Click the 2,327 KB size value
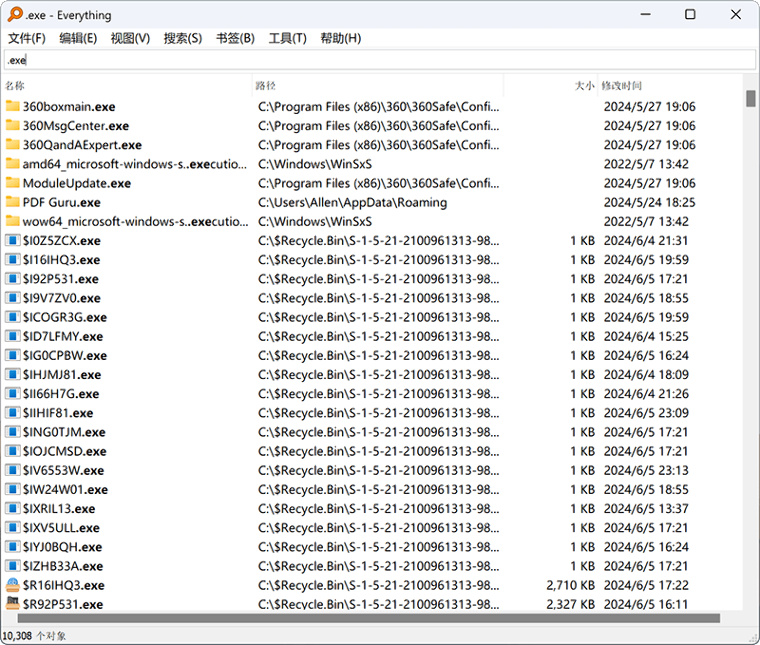Viewport: 760px width, 645px height. pos(570,604)
